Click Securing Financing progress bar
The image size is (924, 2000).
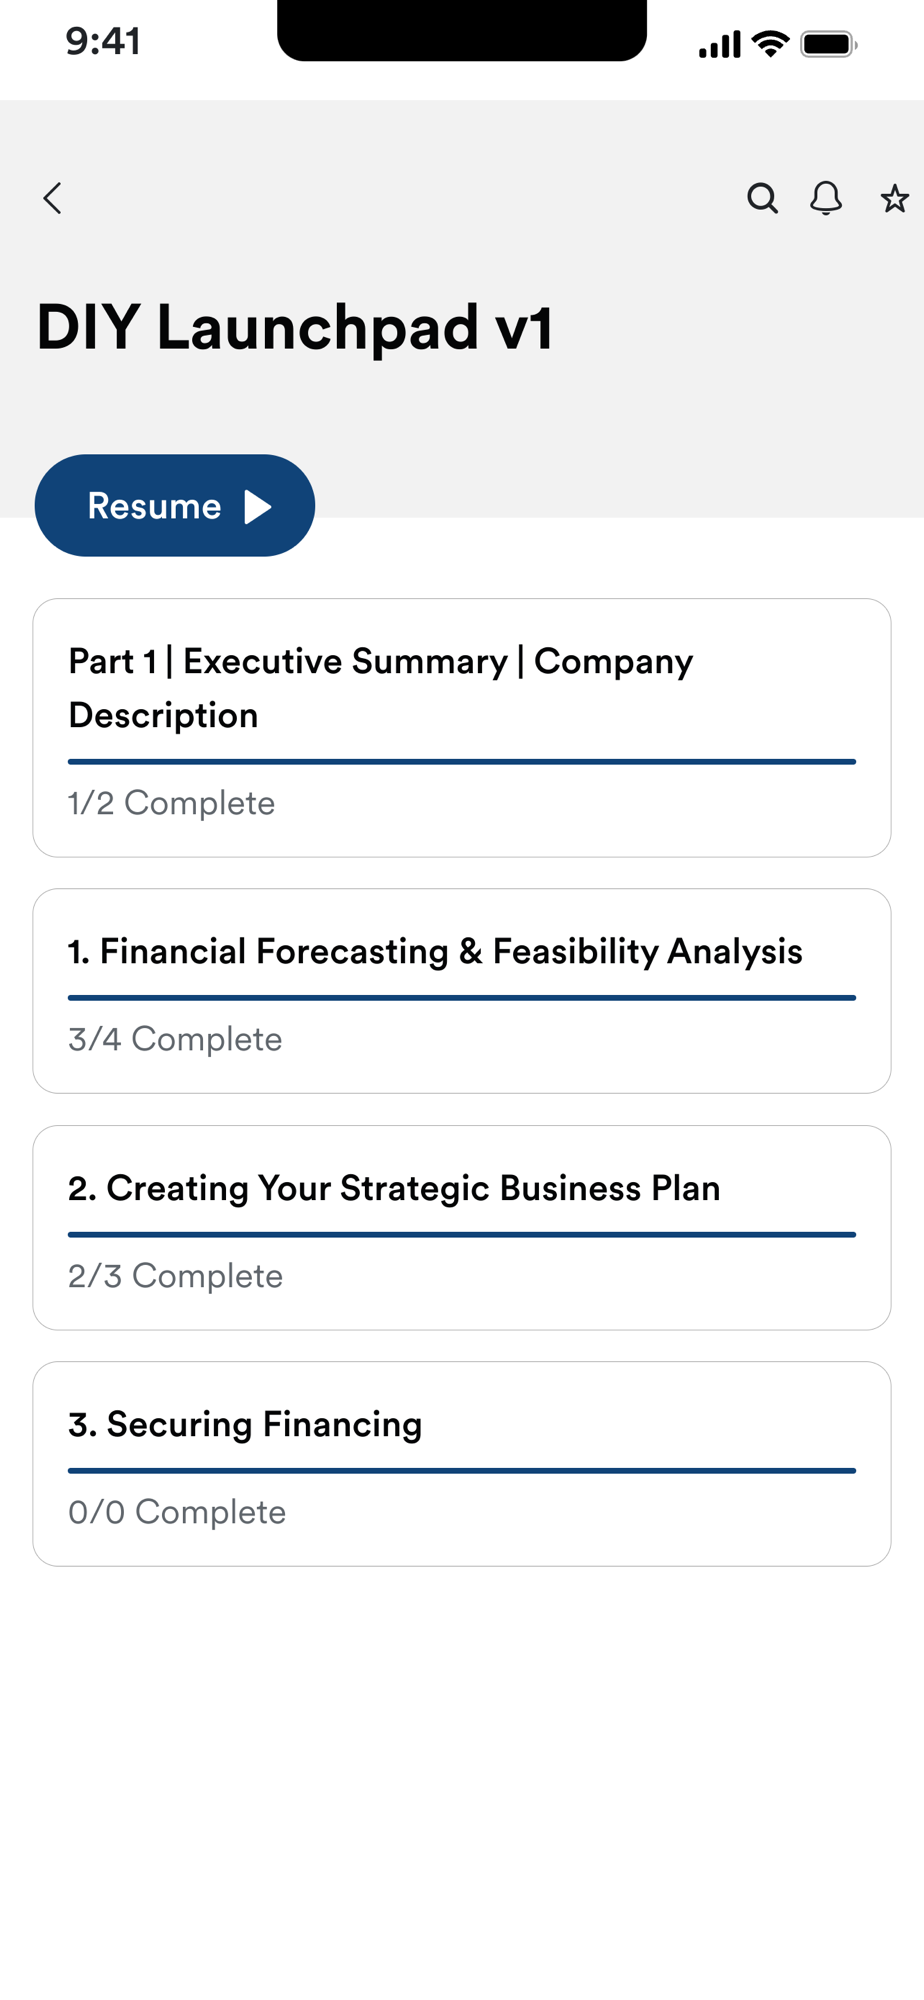[x=462, y=1471]
